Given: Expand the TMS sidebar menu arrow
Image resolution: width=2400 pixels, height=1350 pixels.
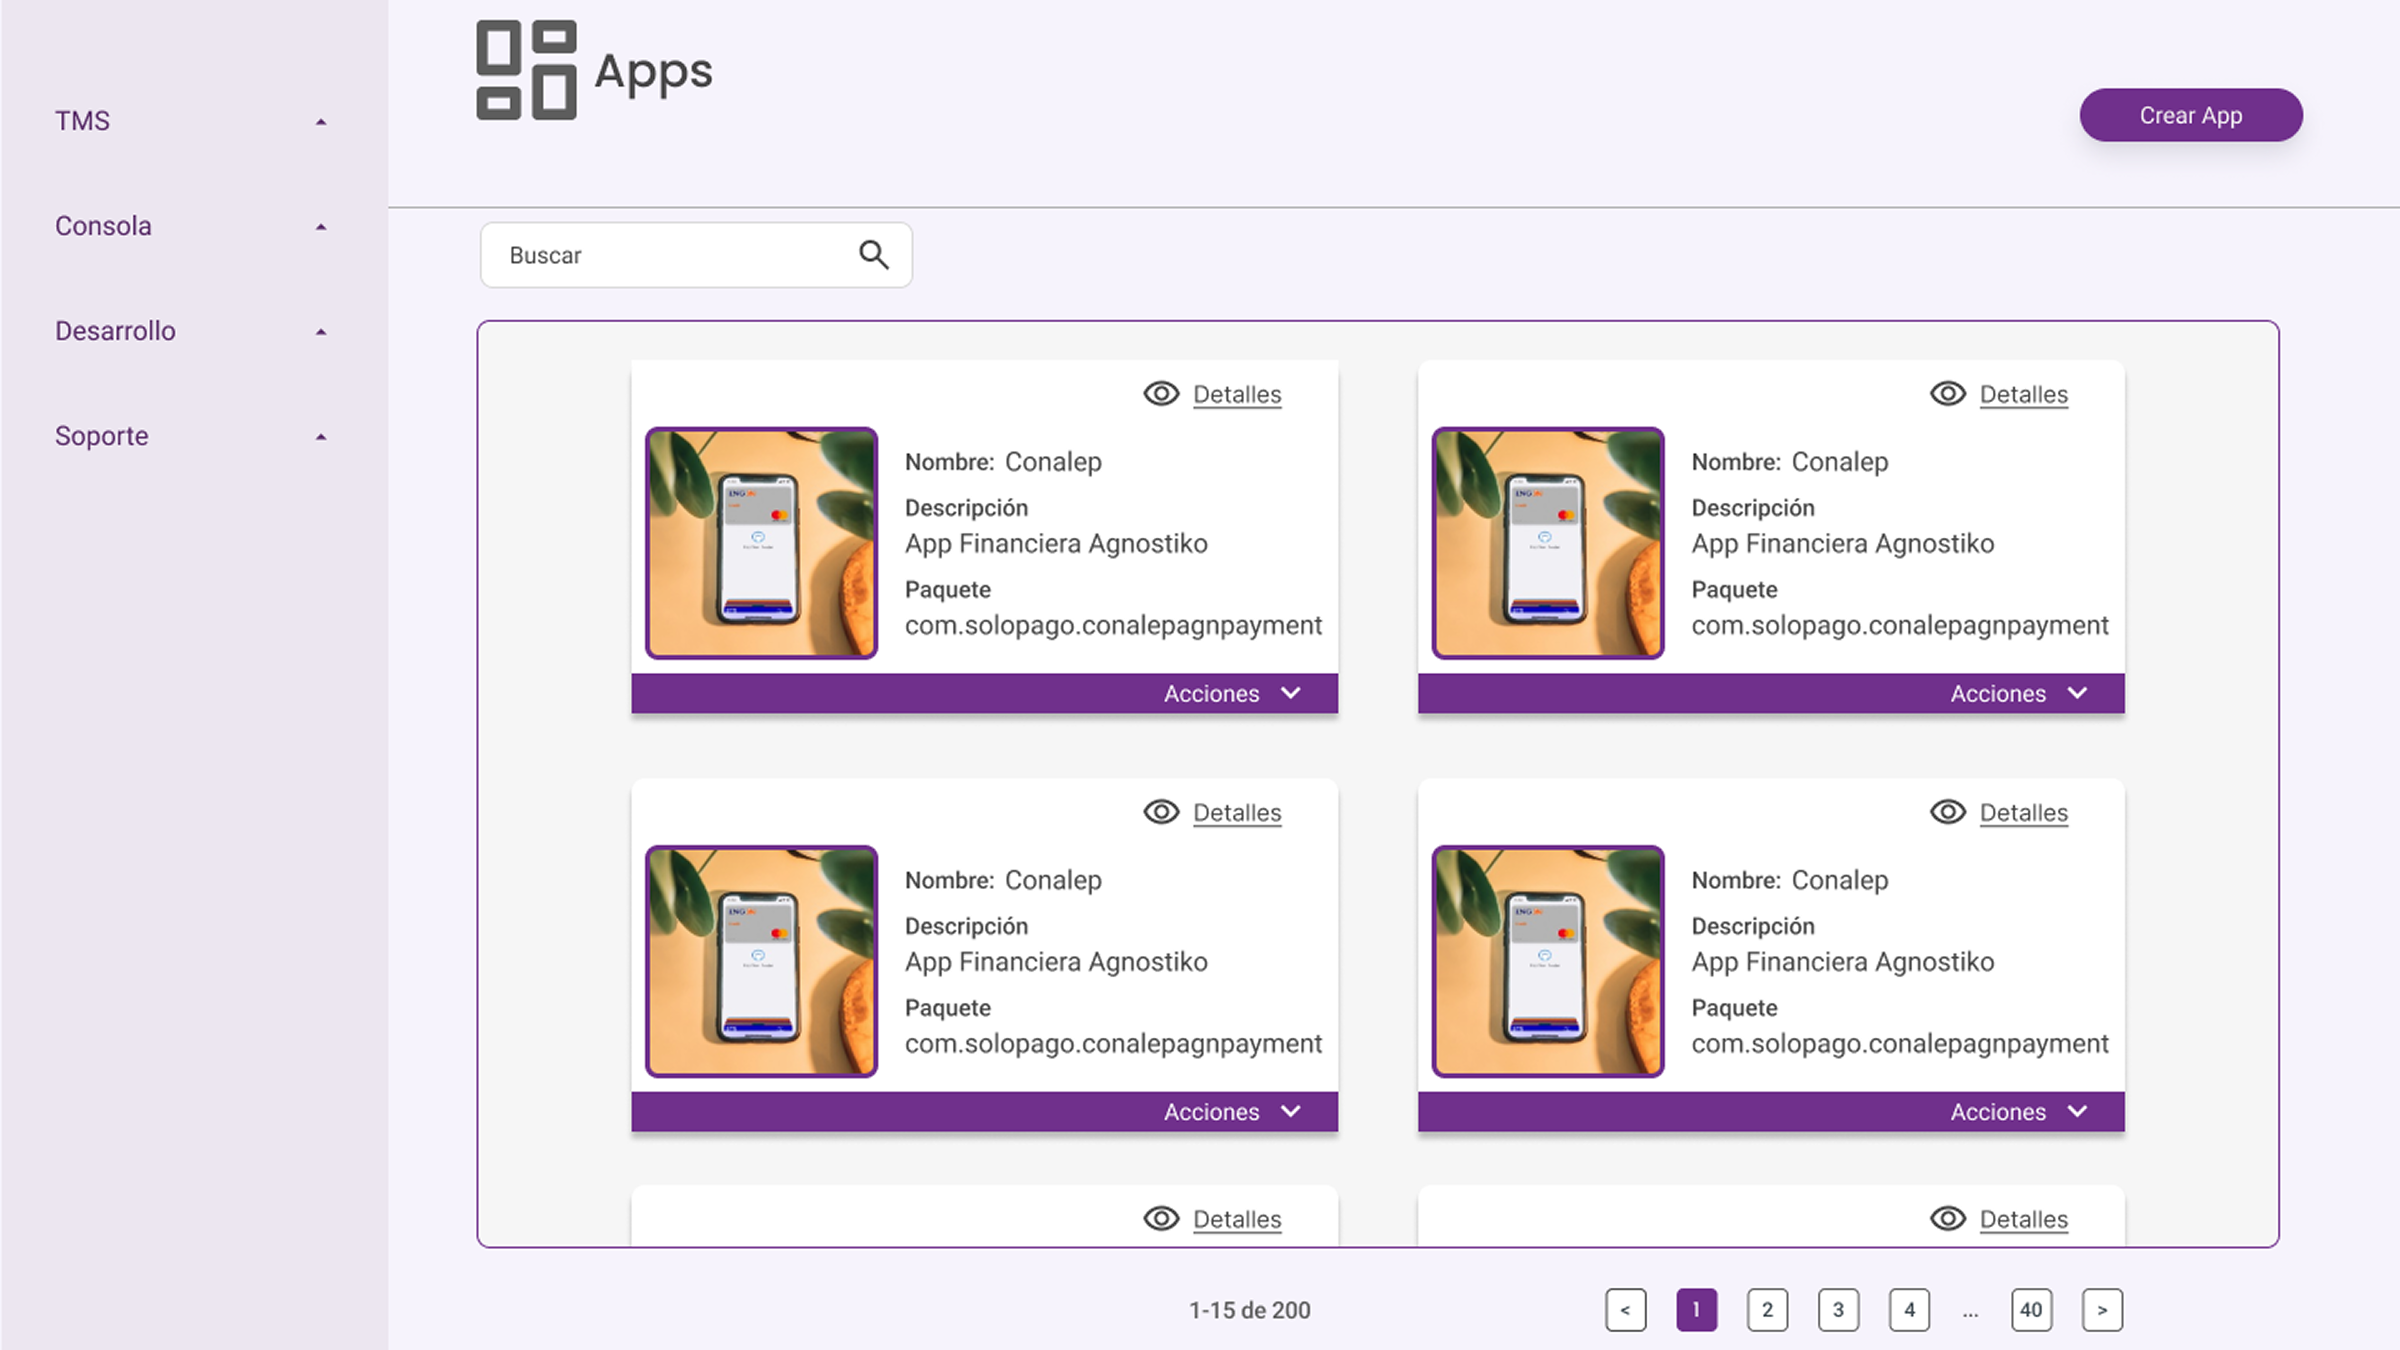Looking at the screenshot, I should click(x=321, y=122).
